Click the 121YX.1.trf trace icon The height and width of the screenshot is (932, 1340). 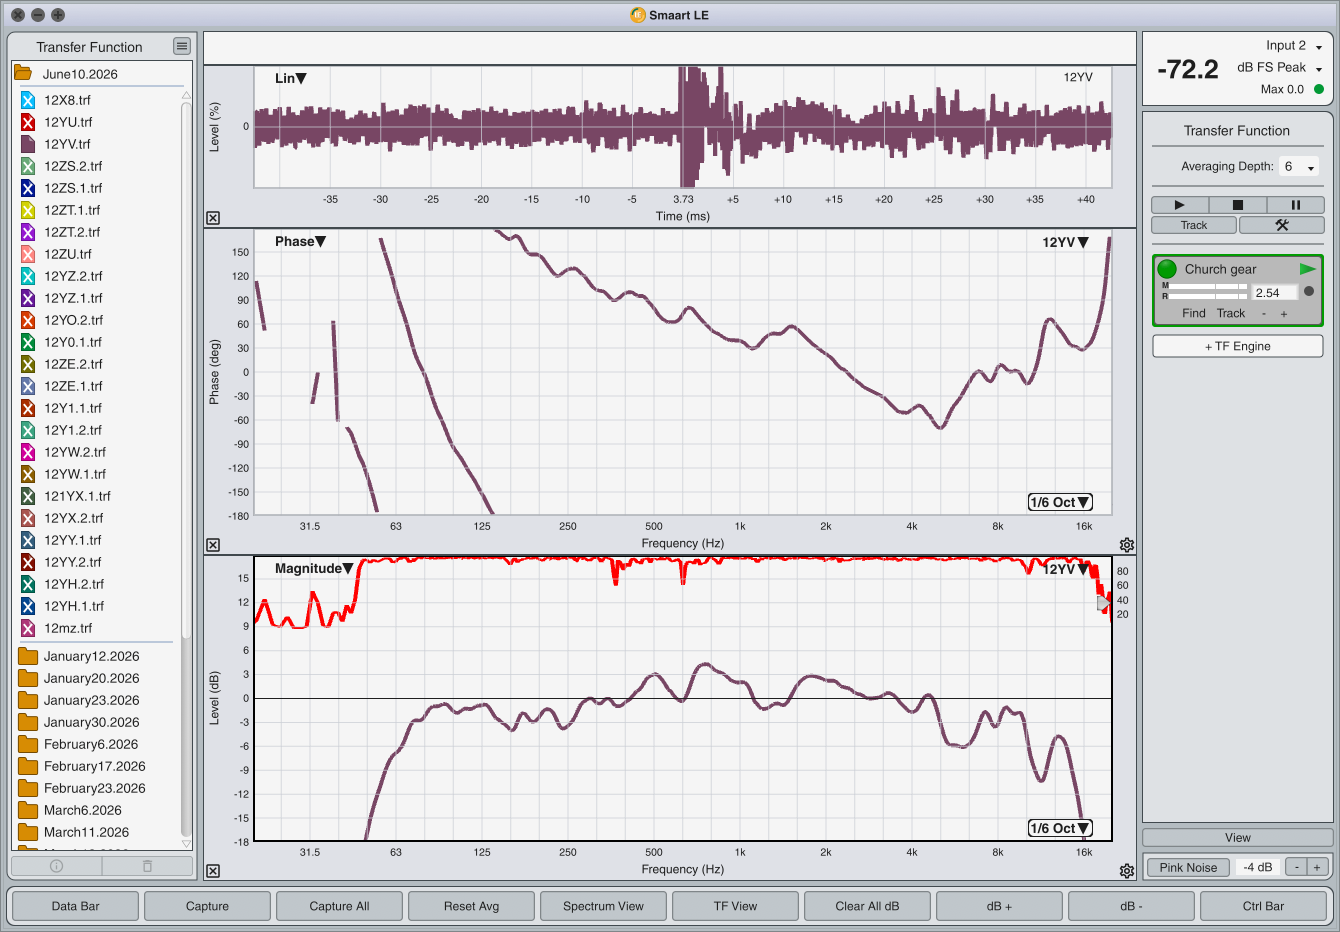tap(28, 496)
